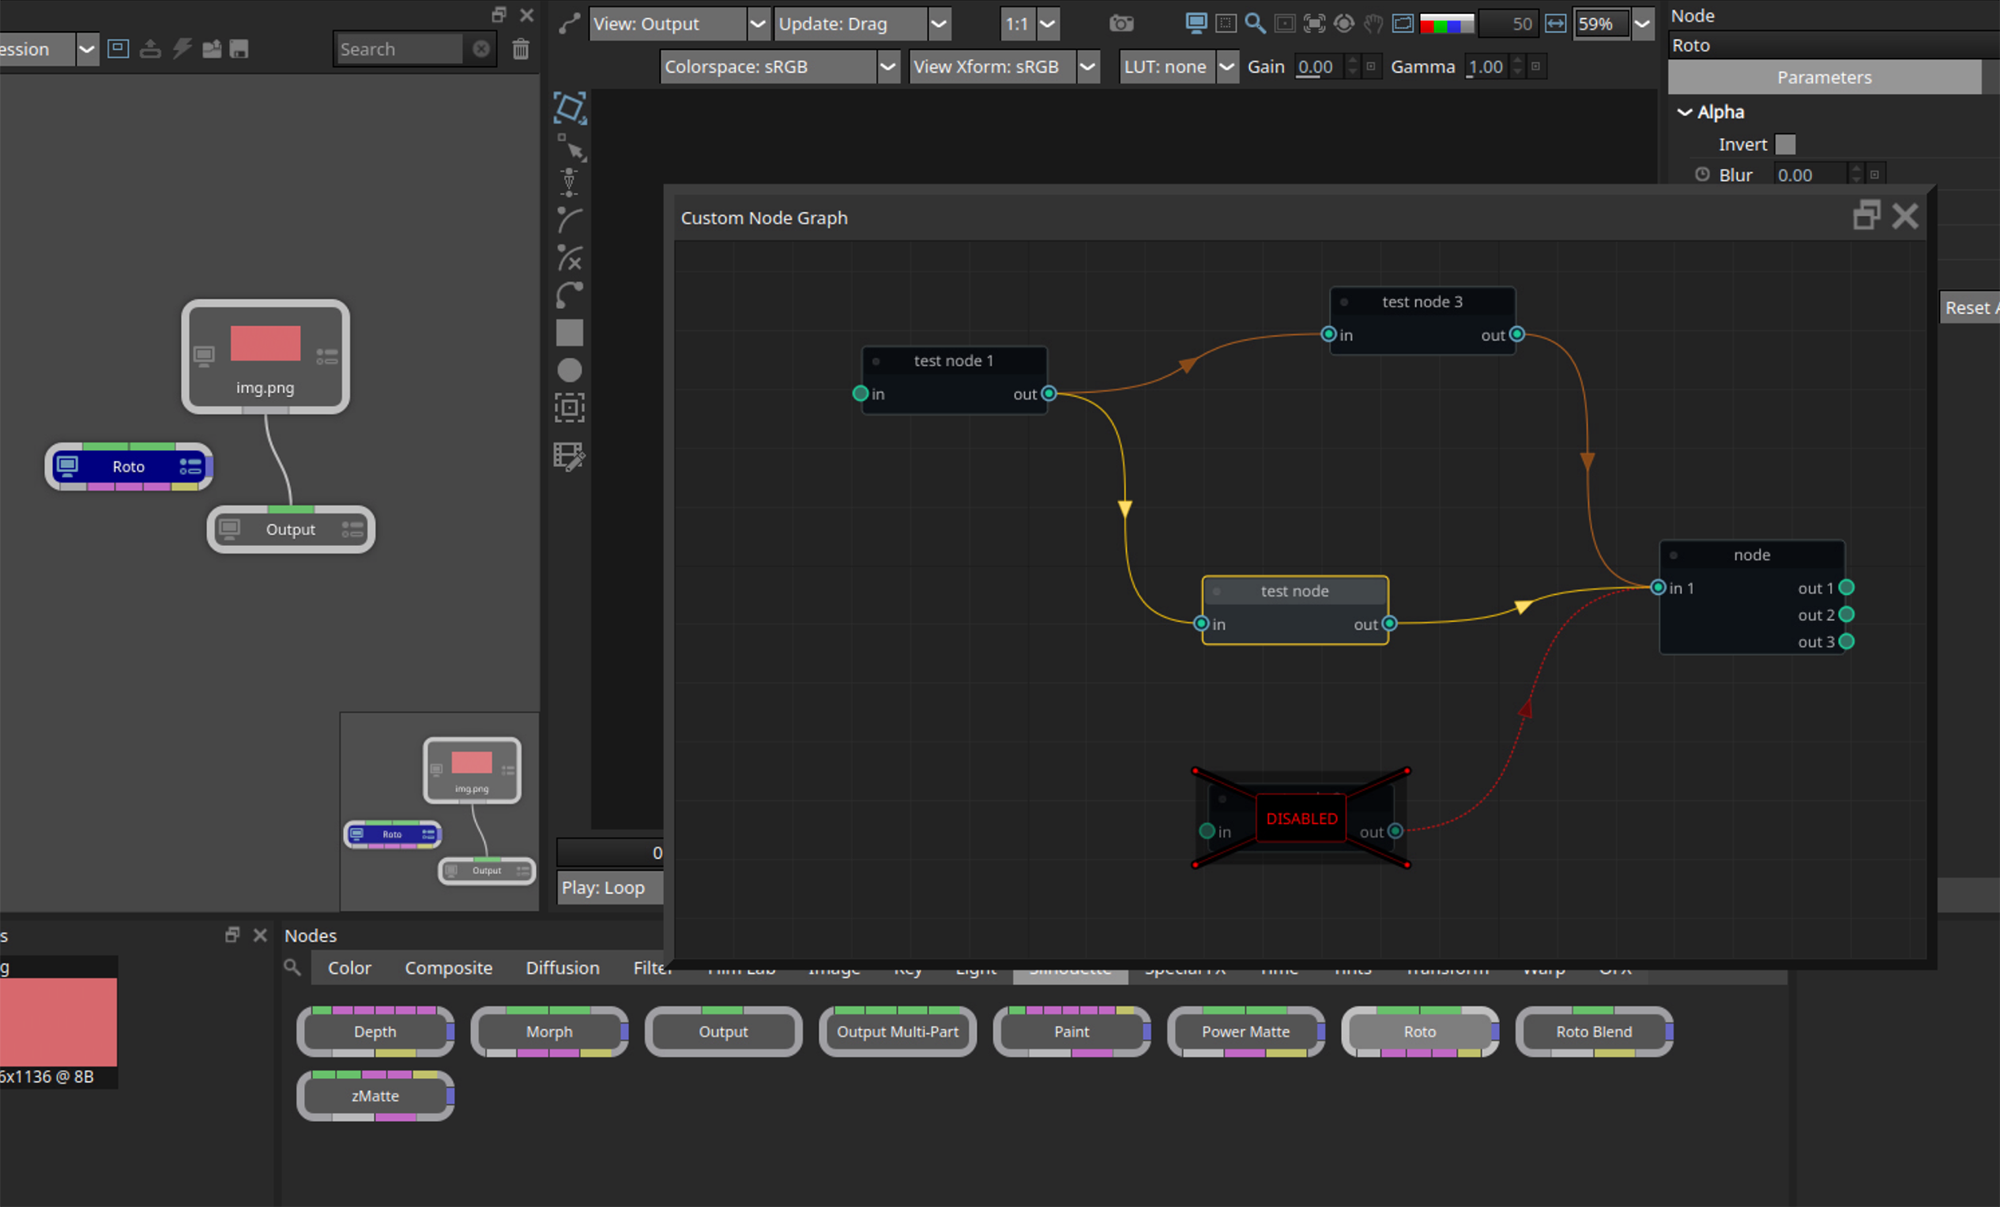Select the Paint node from Silhouette panel
This screenshot has height=1207, width=2000.
[x=1070, y=1030]
